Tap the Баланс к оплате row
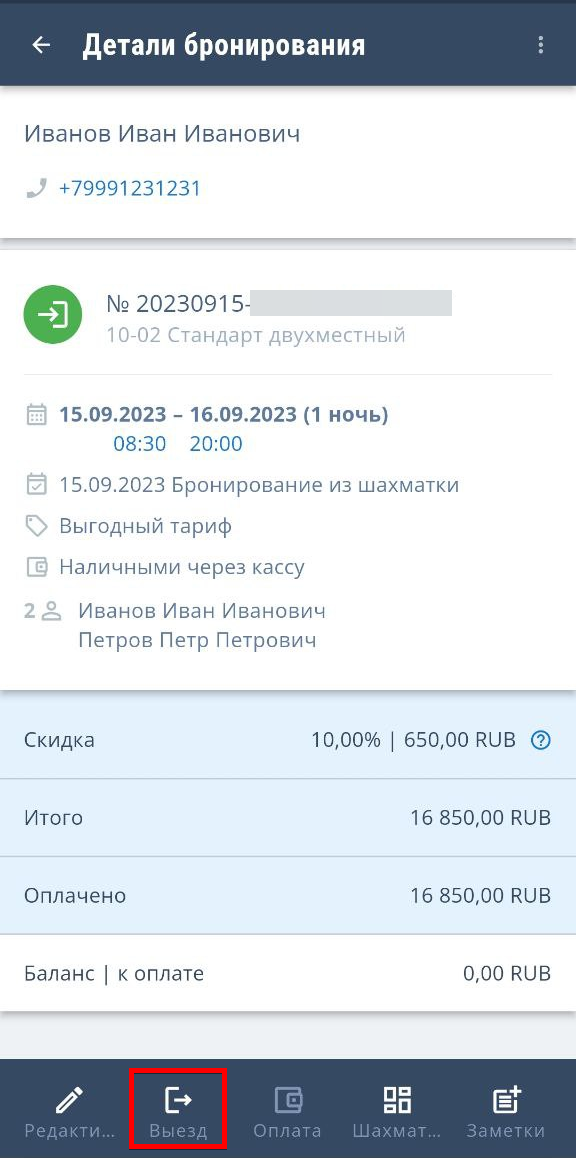Screen dimensions: 576x1158 coord(288,973)
